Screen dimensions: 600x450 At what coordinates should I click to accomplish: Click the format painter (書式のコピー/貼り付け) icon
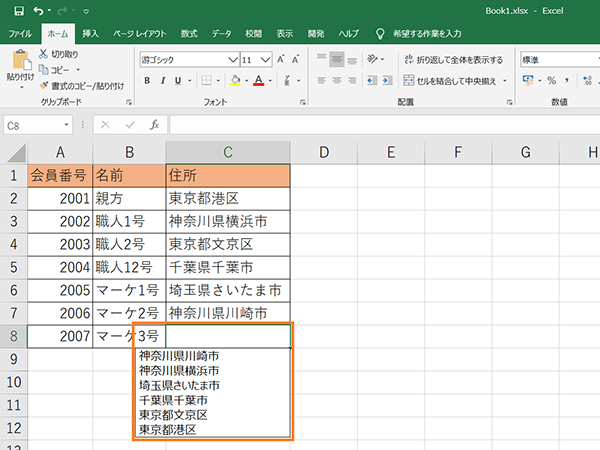click(43, 85)
